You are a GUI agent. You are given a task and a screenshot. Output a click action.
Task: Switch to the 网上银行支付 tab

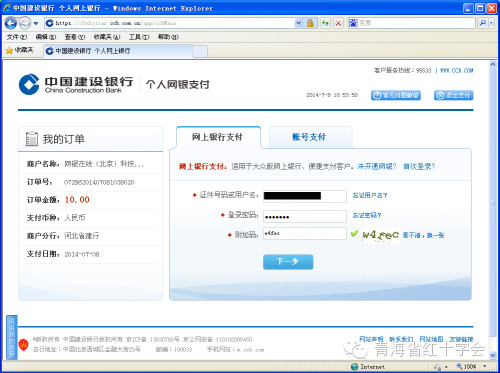pyautogui.click(x=217, y=137)
